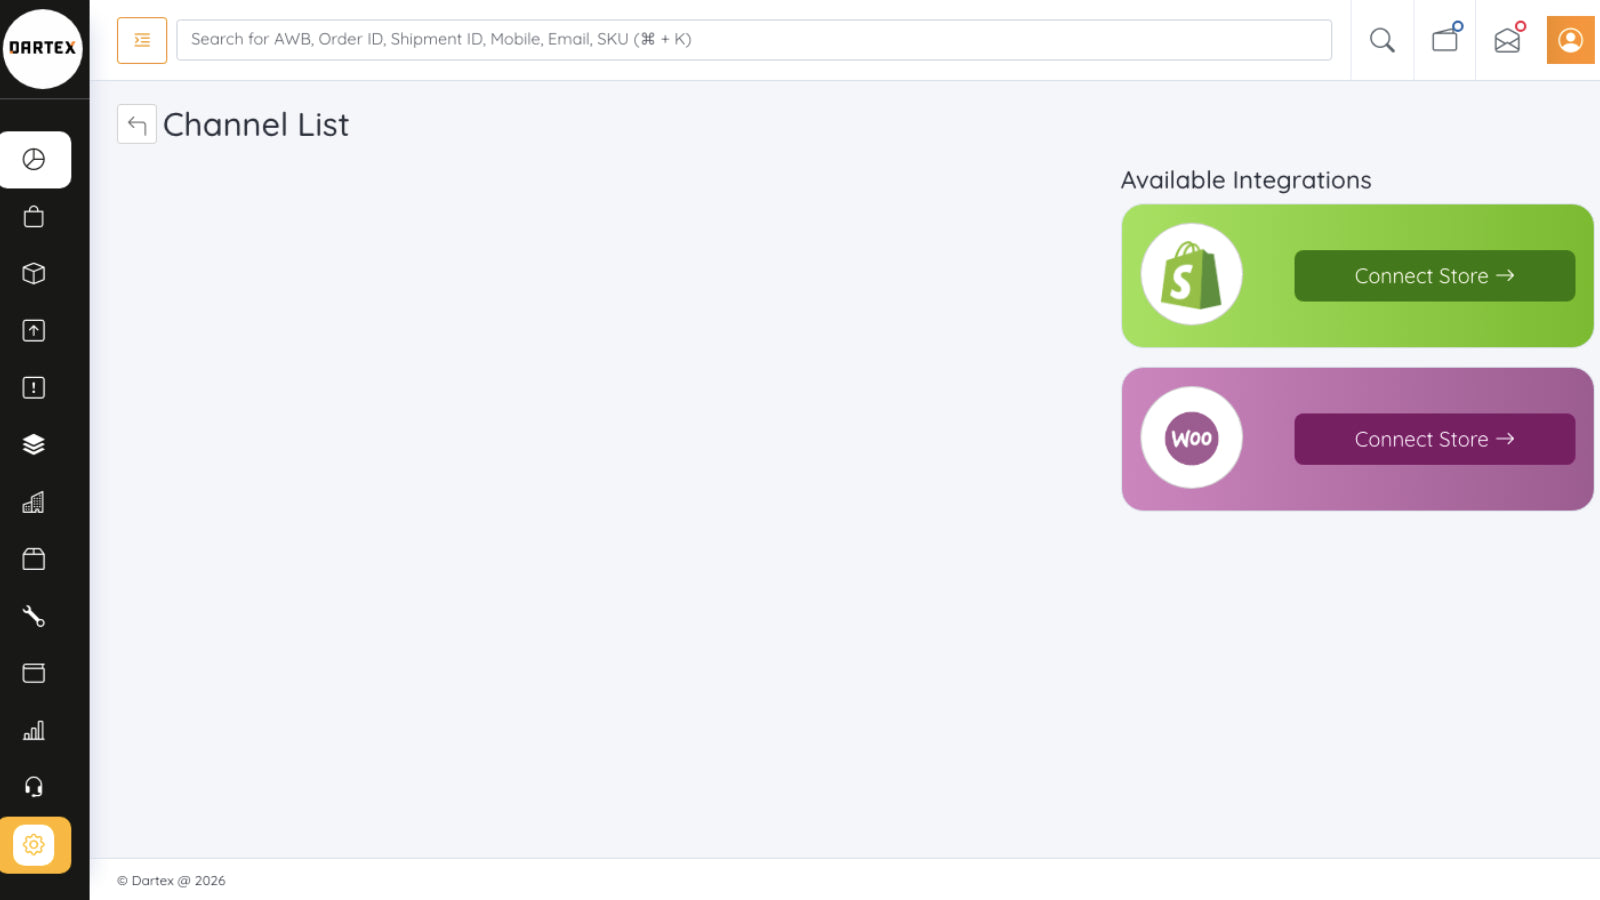This screenshot has width=1600, height=900.
Task: Click the magnifier search icon in header
Action: (1382, 40)
